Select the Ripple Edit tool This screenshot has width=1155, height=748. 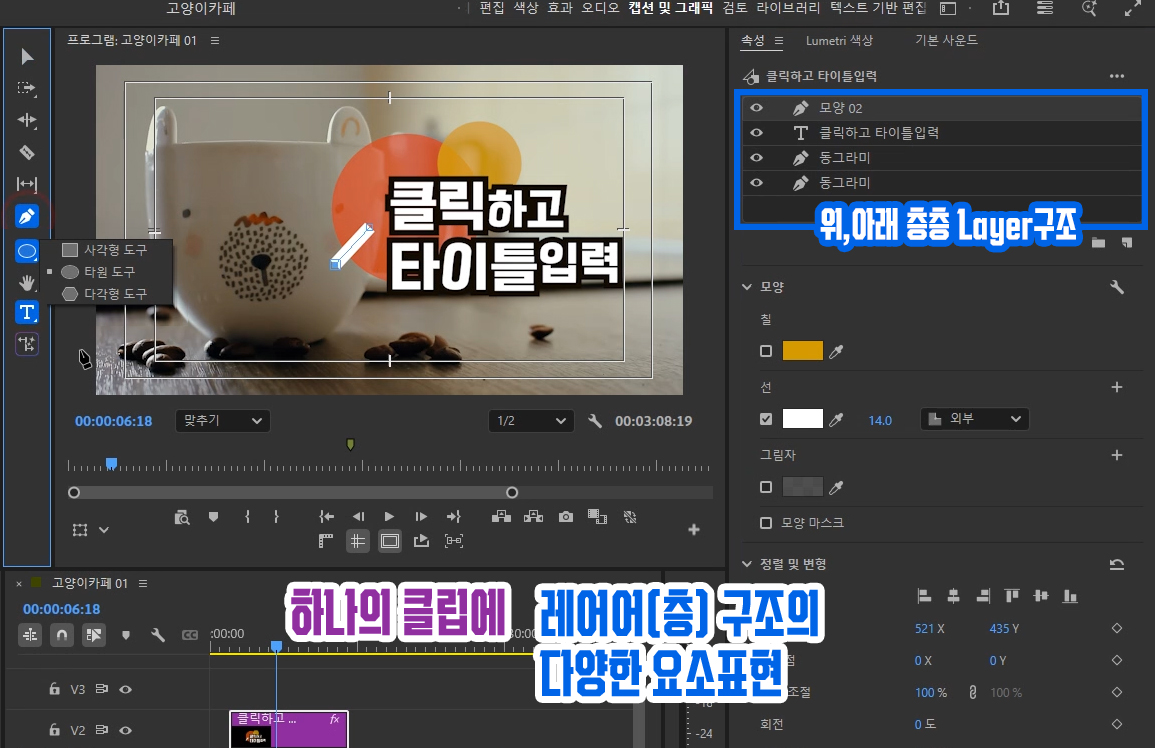[27, 120]
